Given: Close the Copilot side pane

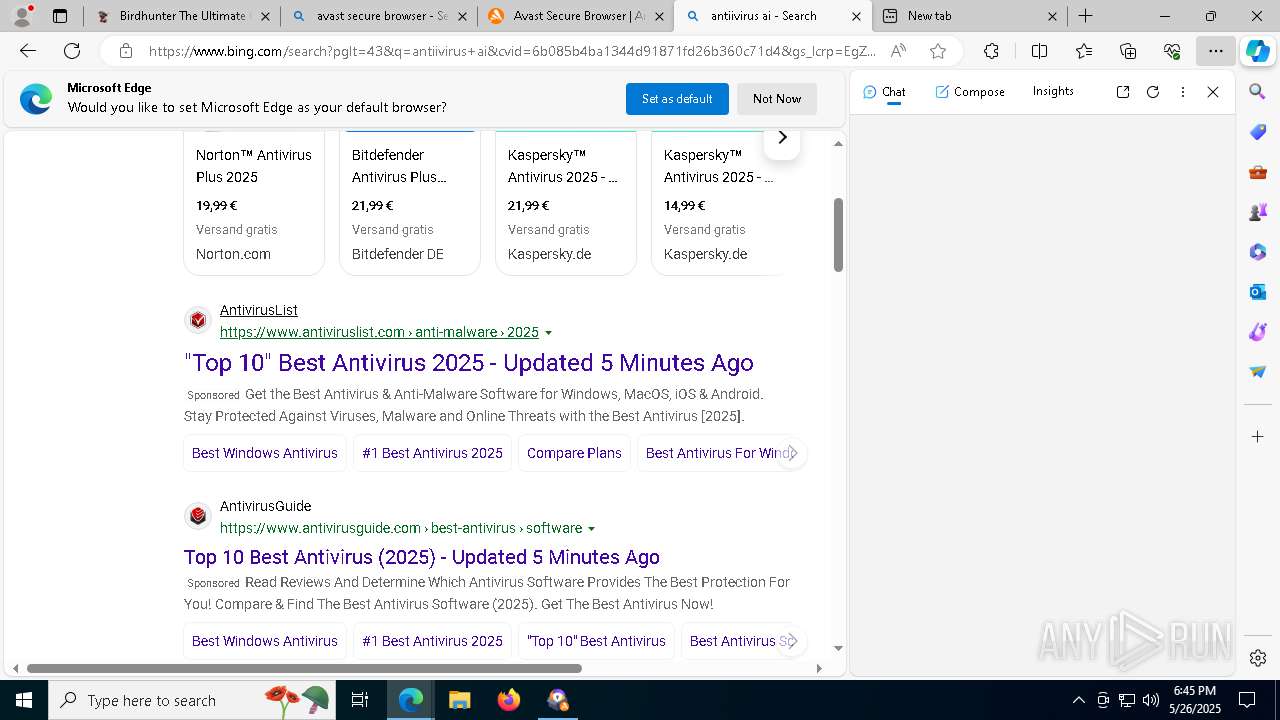Looking at the screenshot, I should tap(1213, 92).
